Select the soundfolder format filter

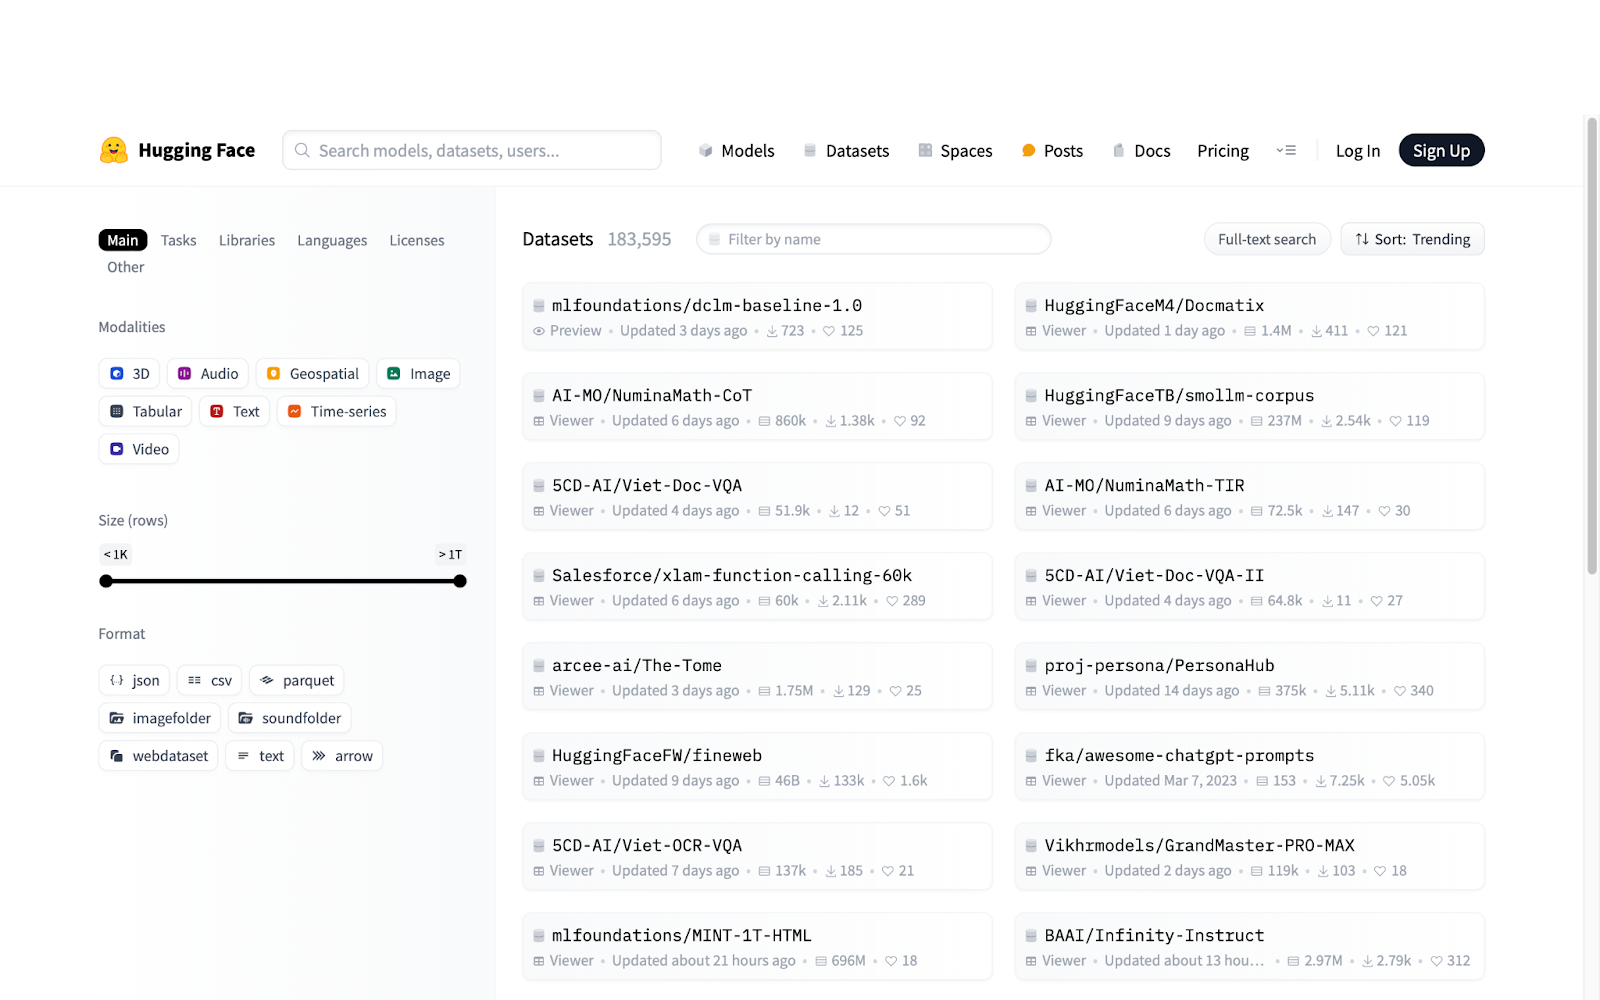click(289, 717)
